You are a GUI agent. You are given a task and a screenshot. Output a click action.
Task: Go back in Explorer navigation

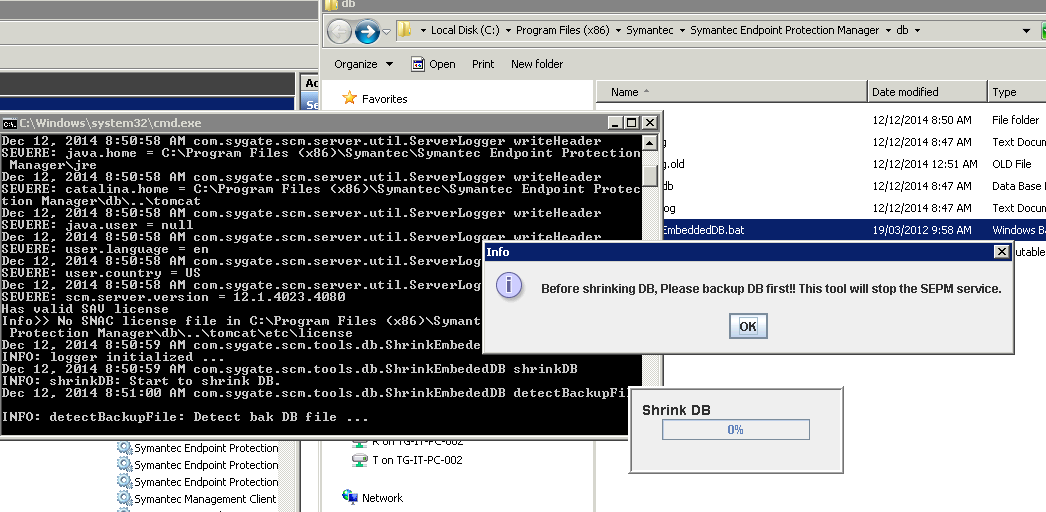click(x=340, y=31)
